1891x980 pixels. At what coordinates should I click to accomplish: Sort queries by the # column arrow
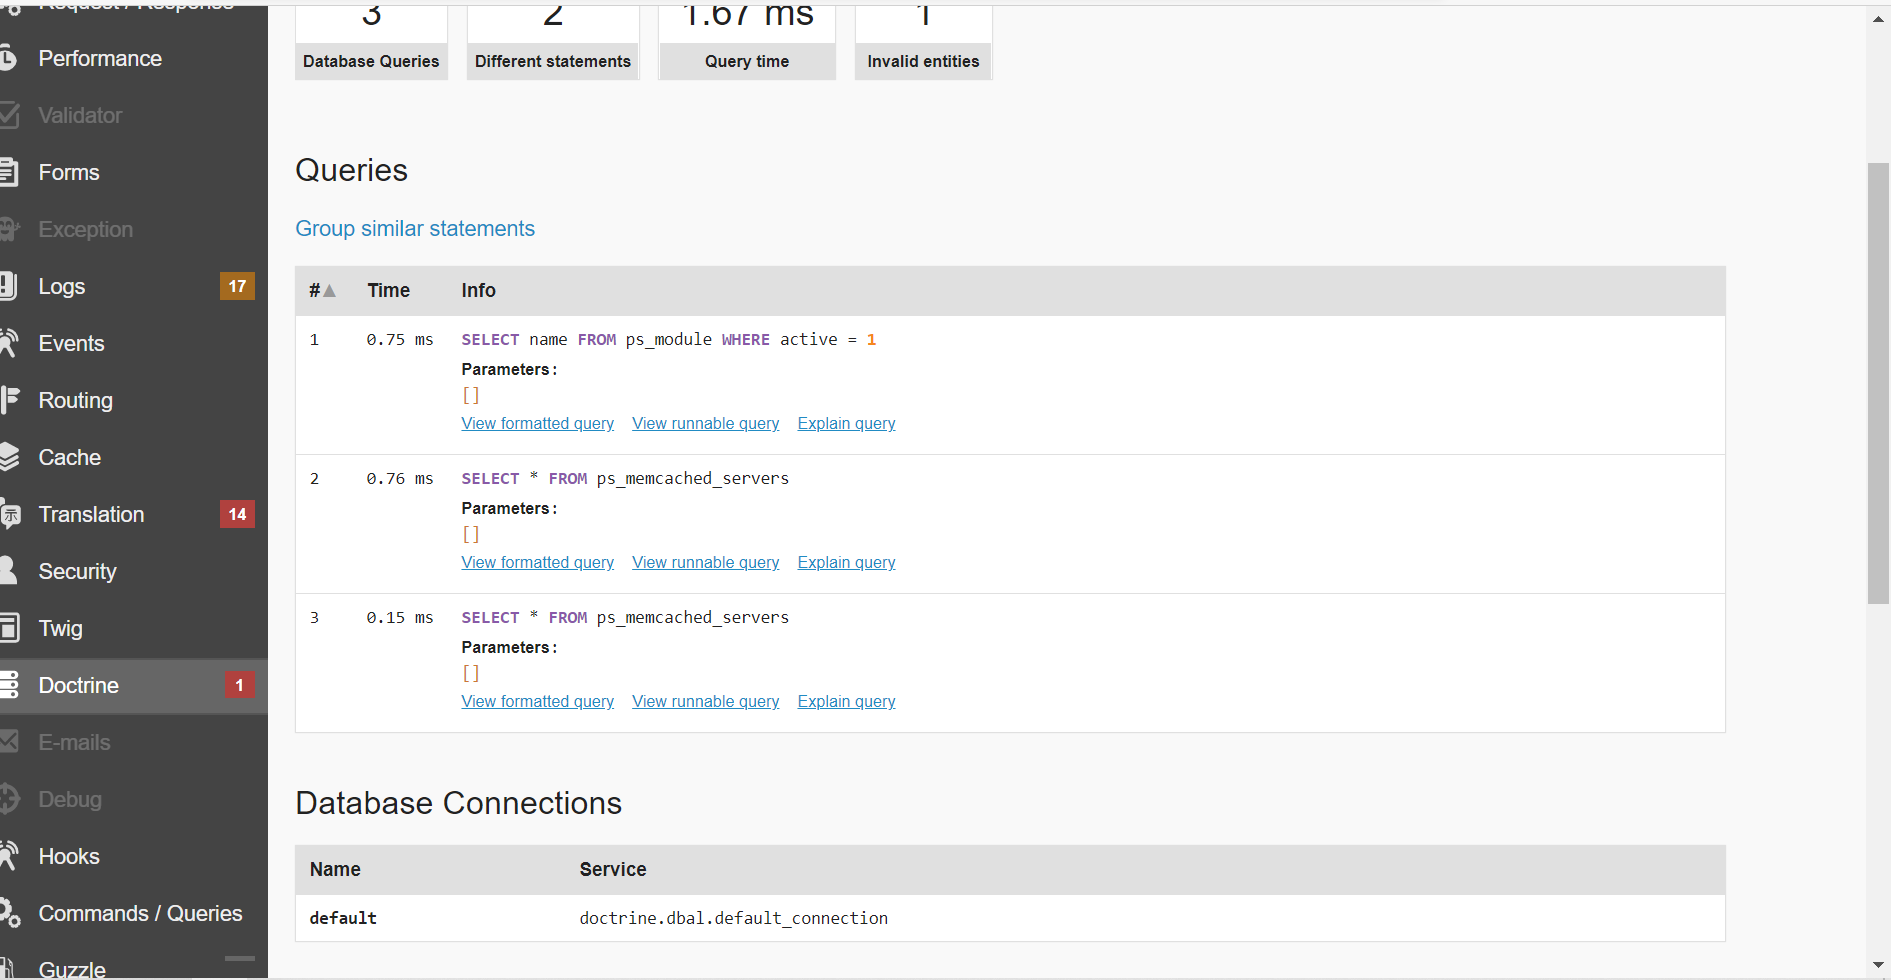click(x=329, y=291)
